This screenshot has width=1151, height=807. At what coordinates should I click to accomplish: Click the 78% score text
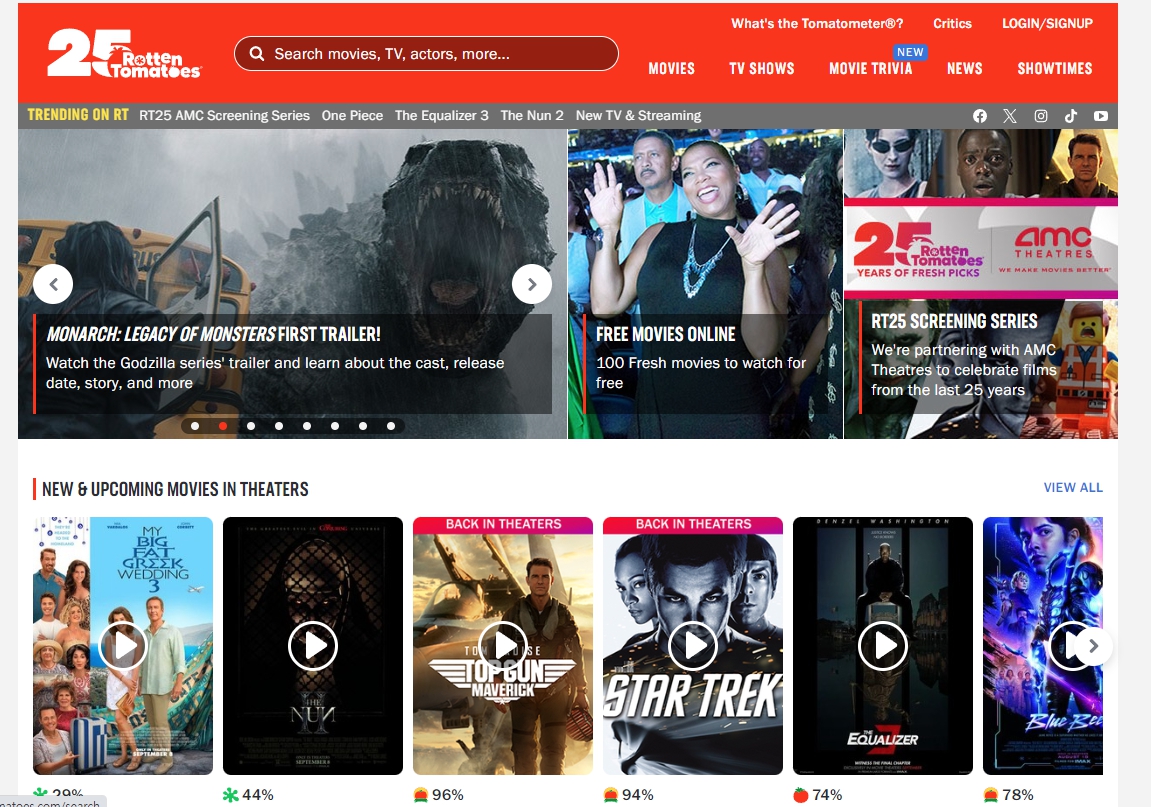tap(1017, 795)
